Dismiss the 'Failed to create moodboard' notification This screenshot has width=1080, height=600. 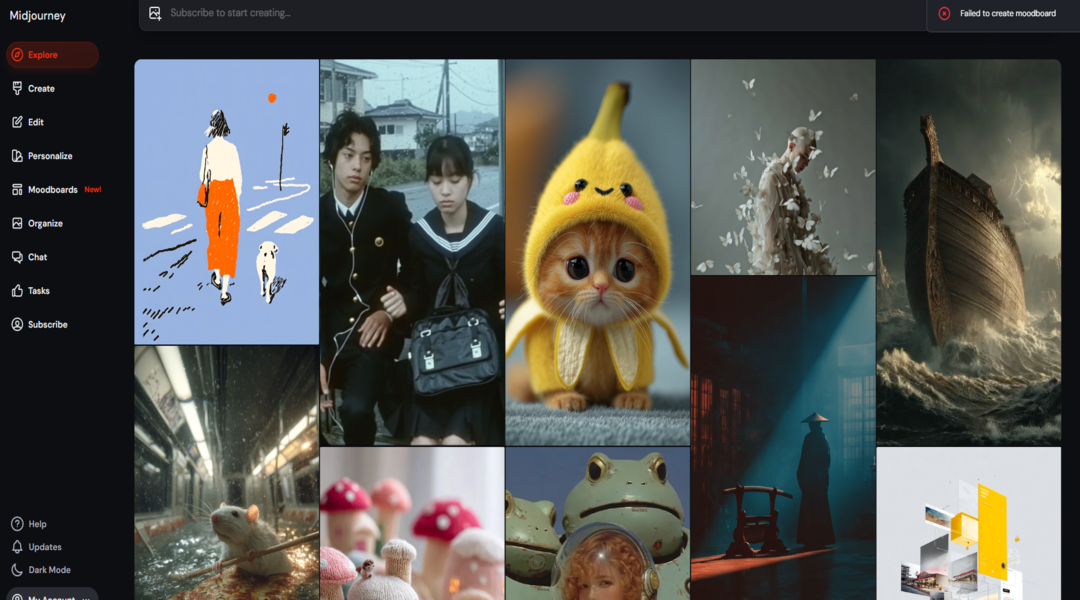1003,13
